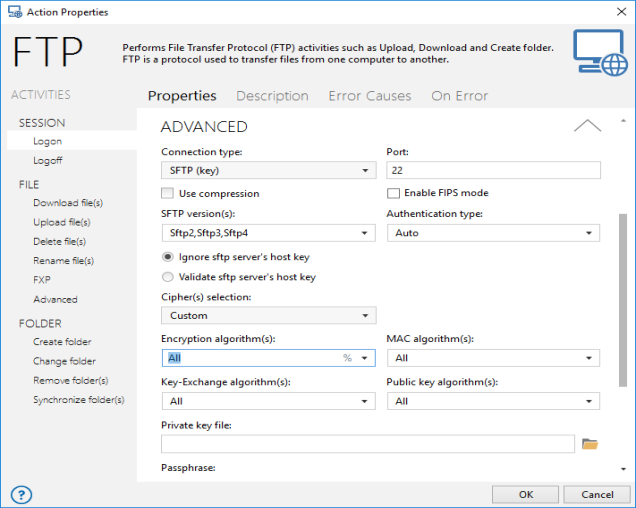Select Upload file(s) activity

click(x=61, y=222)
